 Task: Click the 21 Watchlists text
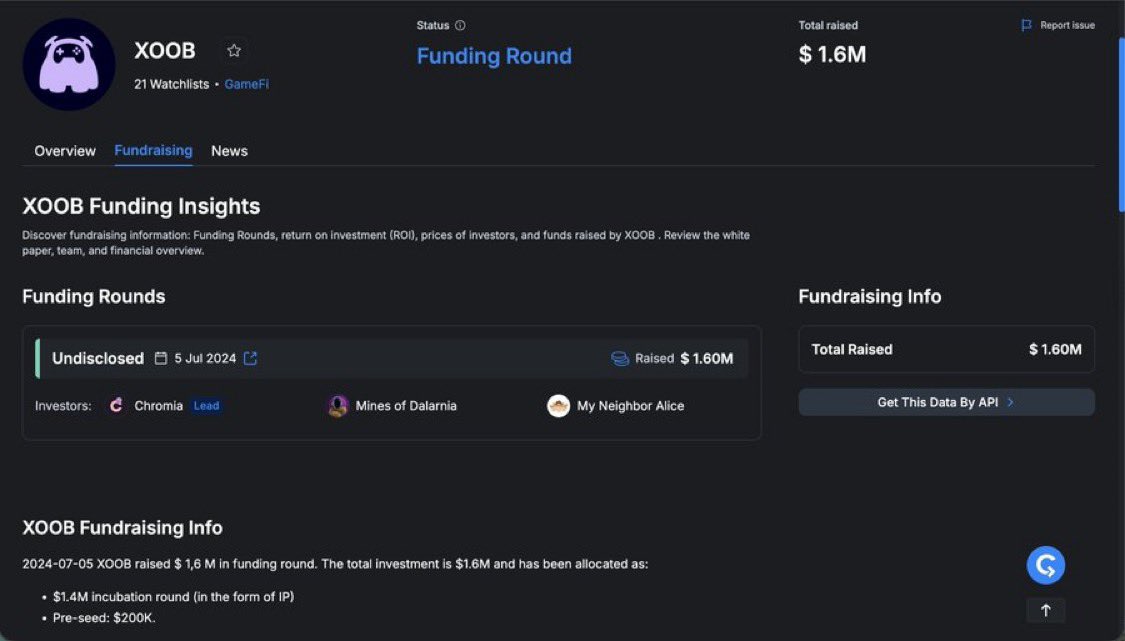171,84
